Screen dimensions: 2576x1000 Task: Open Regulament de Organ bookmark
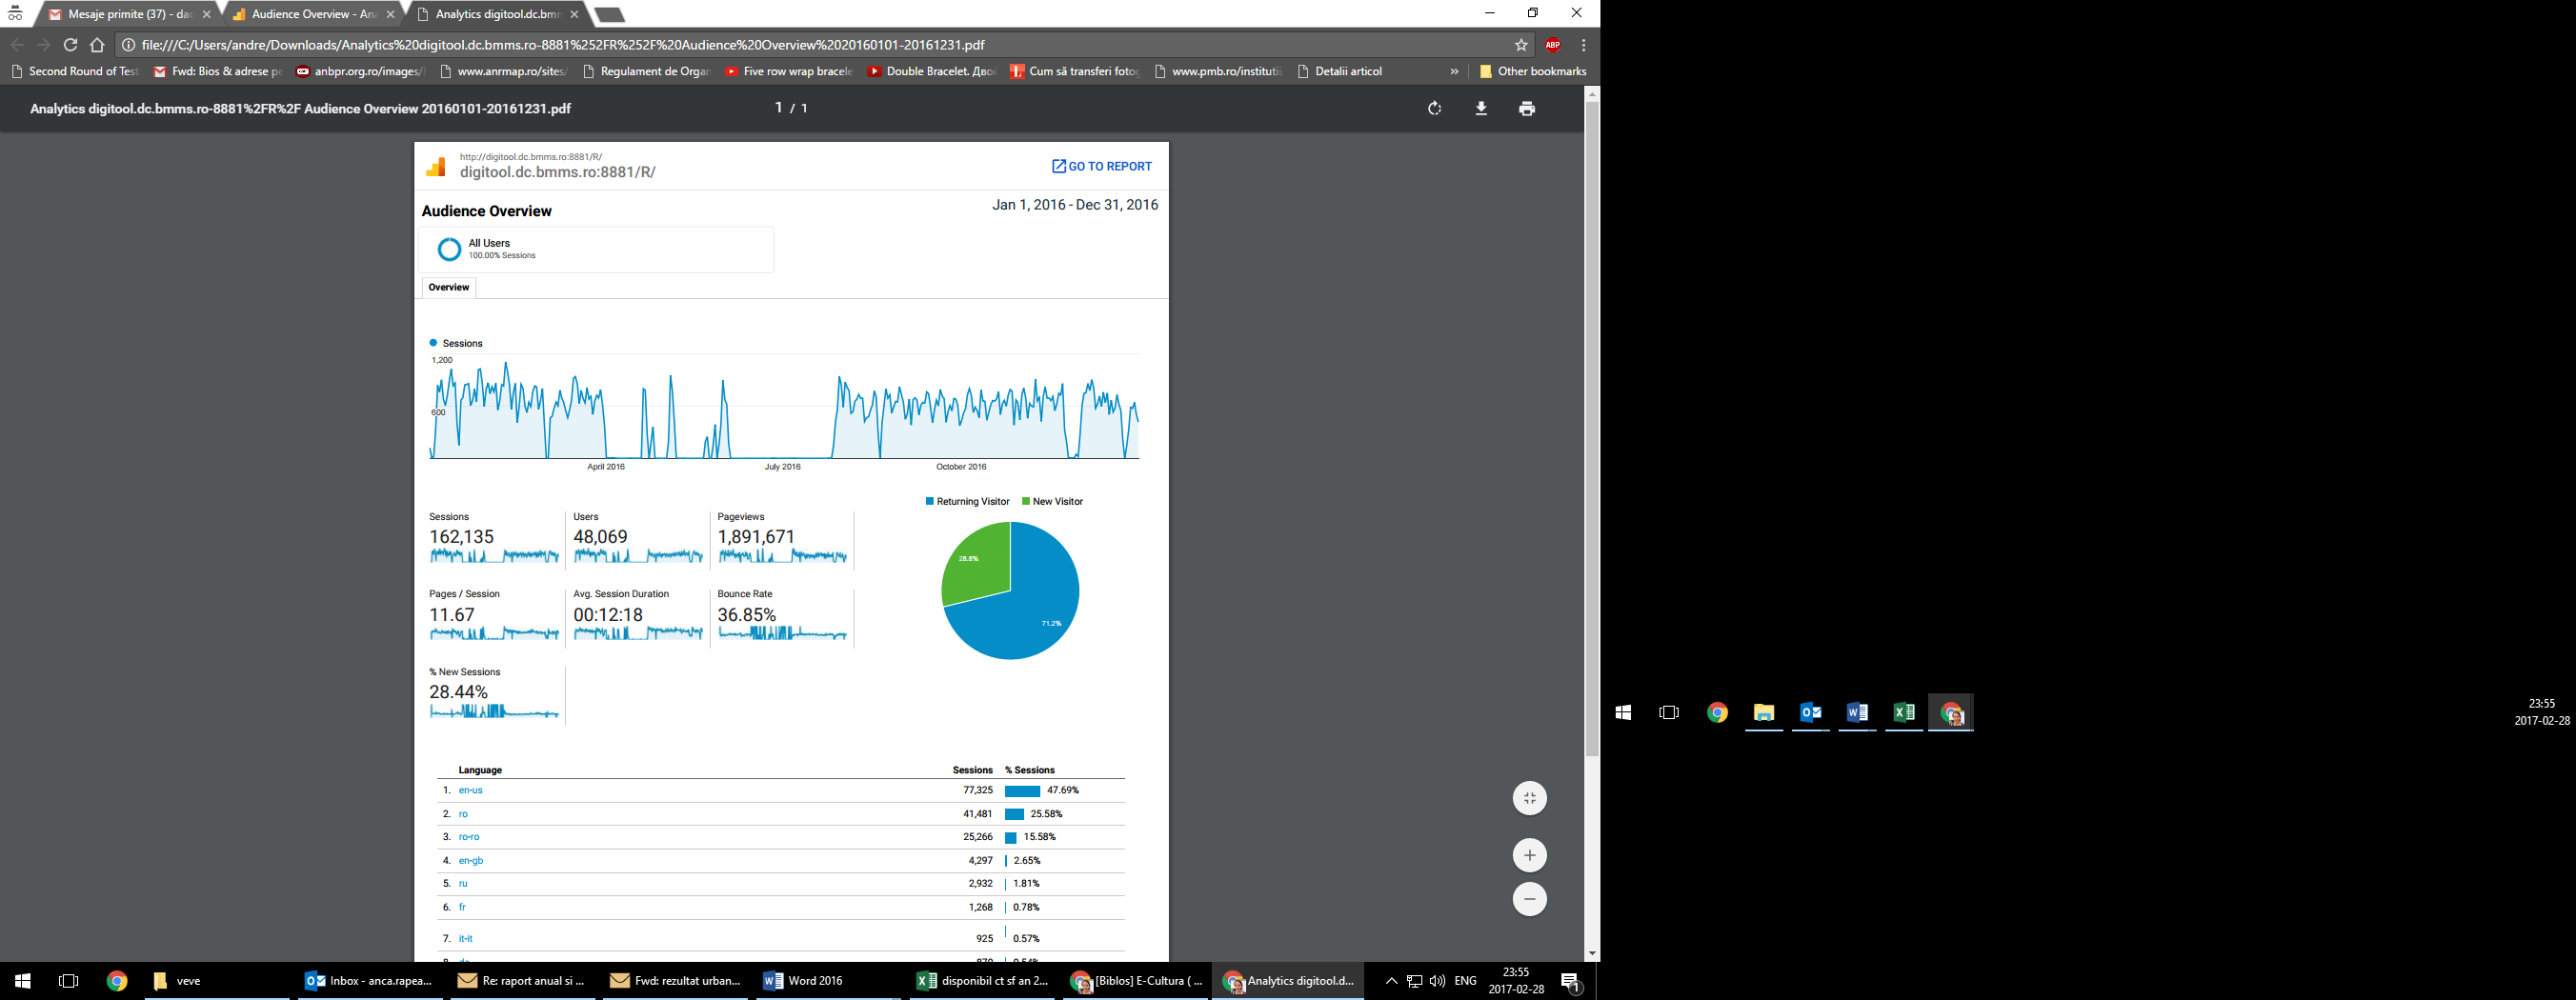click(647, 71)
